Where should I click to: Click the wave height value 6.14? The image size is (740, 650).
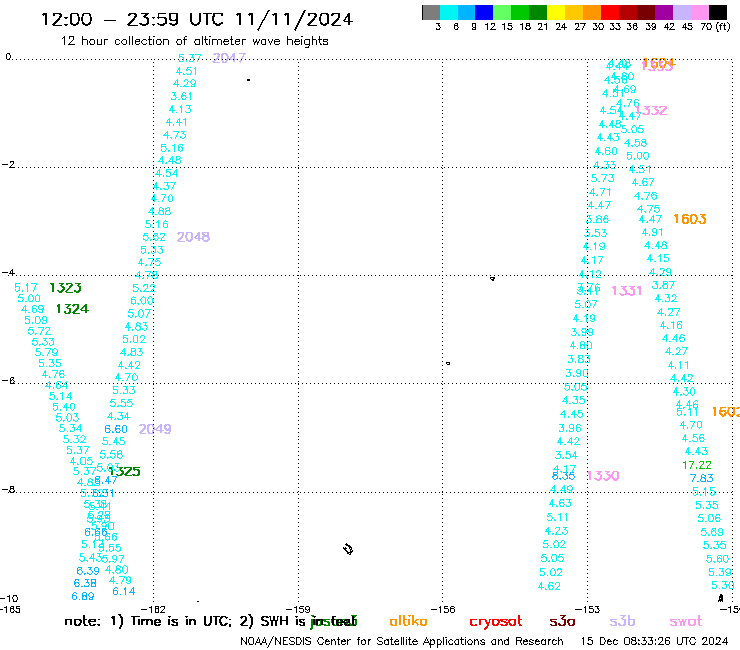click(x=124, y=591)
